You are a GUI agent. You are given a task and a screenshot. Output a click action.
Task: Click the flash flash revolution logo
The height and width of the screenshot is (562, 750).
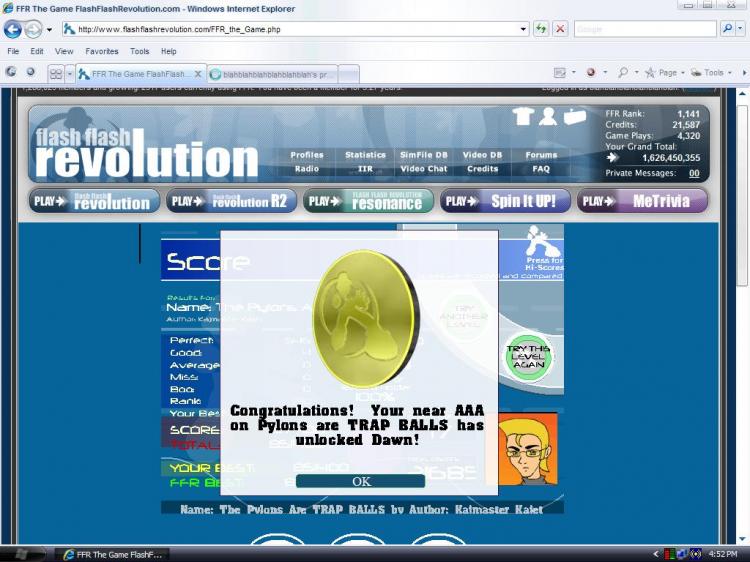pyautogui.click(x=147, y=153)
